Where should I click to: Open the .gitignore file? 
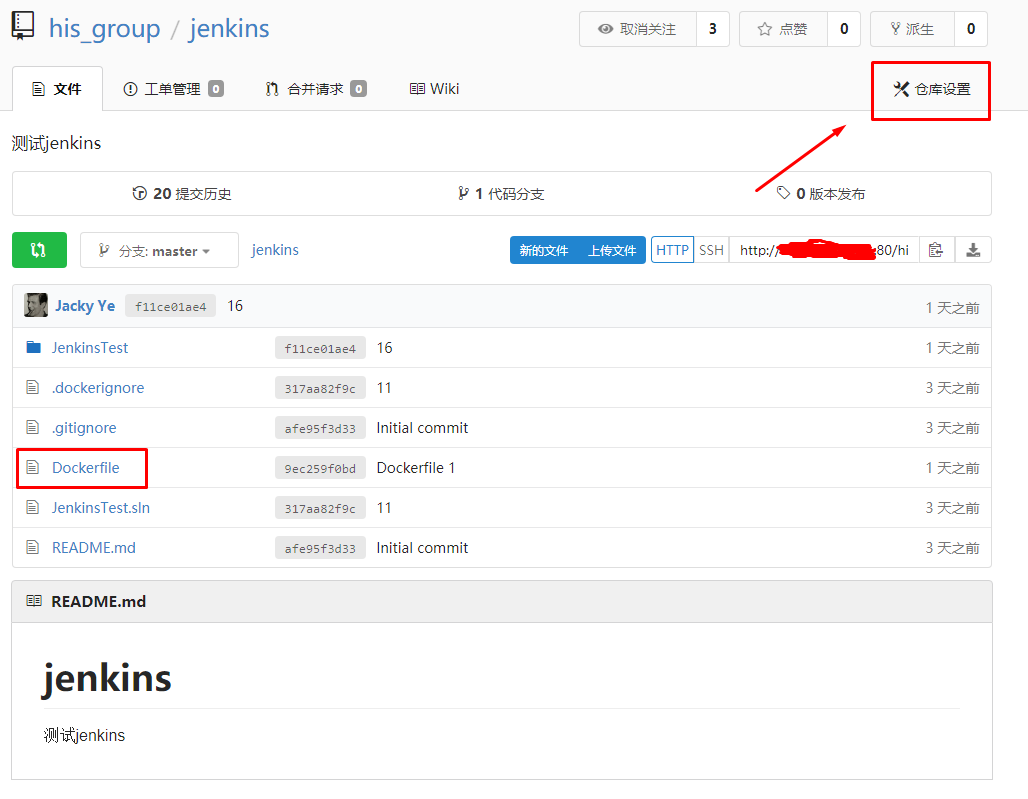(x=84, y=428)
